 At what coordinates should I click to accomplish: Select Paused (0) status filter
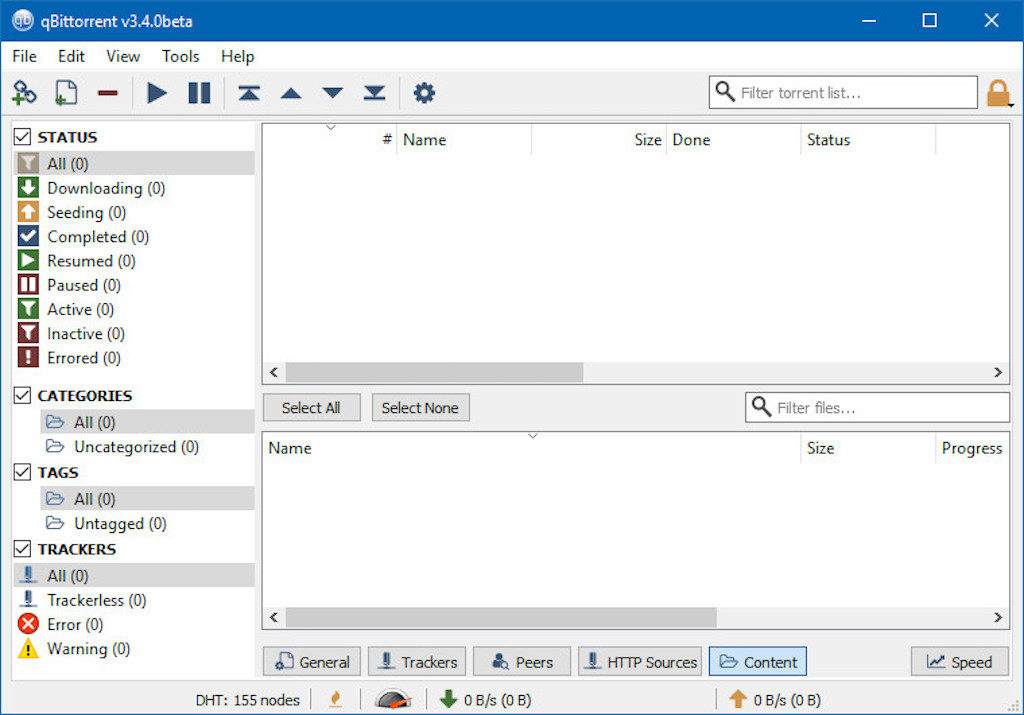click(x=134, y=285)
